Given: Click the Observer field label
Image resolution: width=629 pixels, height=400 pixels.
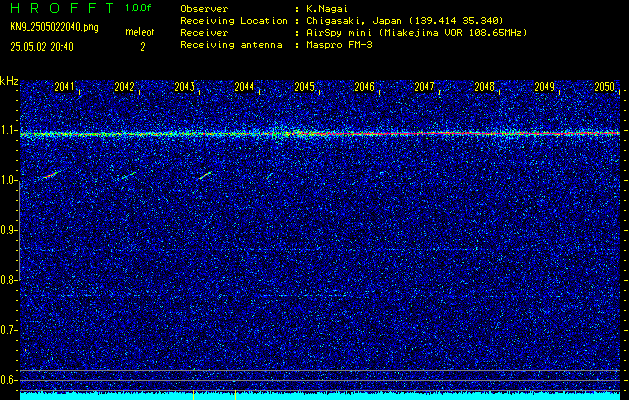Looking at the screenshot, I should coord(204,9).
